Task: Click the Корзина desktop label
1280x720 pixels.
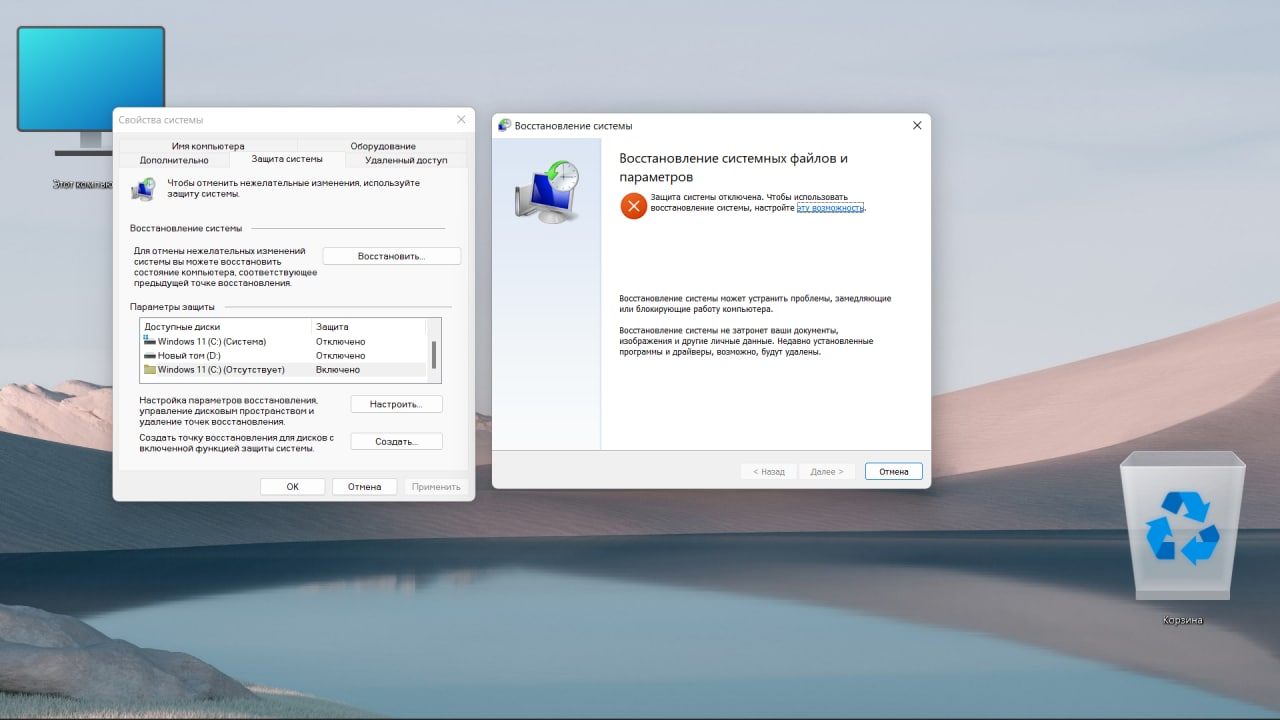Action: (x=1183, y=620)
